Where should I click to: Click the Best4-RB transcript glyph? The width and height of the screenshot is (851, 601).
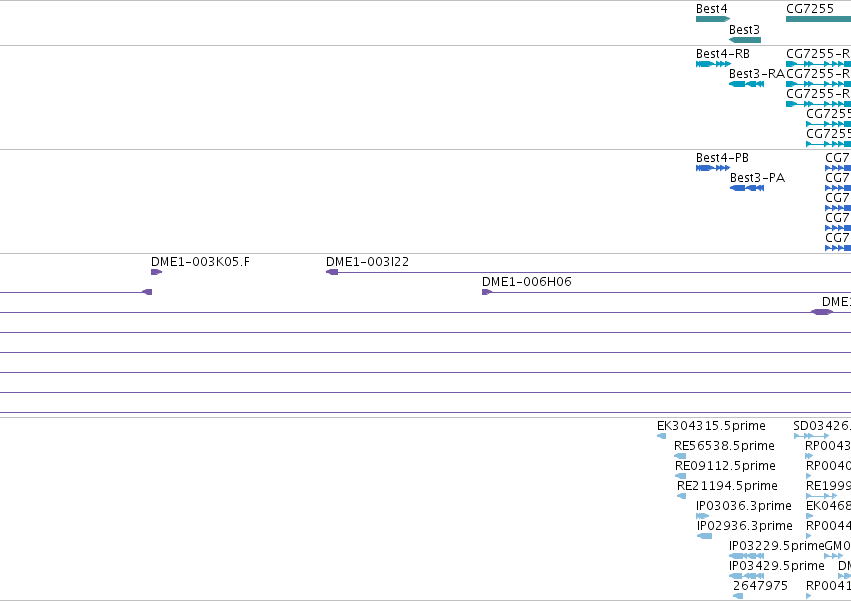(x=713, y=64)
